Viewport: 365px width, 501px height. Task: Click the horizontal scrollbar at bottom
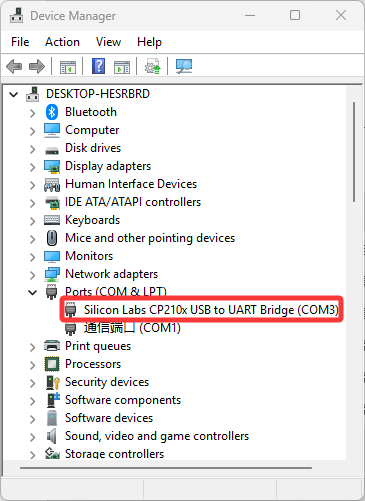click(x=166, y=468)
